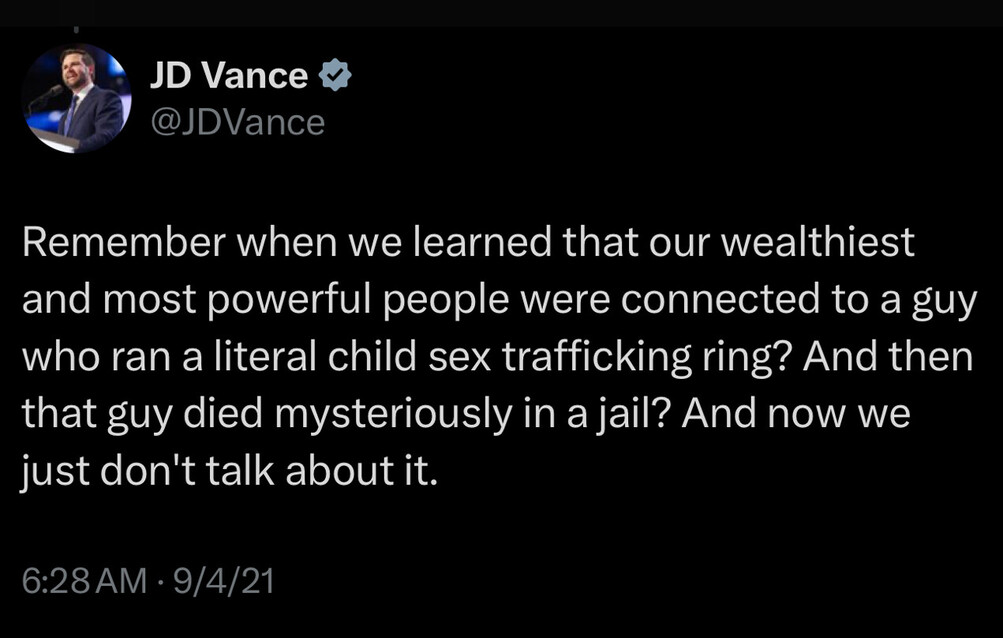Open the JD Vance display name
Screen dimensions: 1003x638
click(229, 76)
